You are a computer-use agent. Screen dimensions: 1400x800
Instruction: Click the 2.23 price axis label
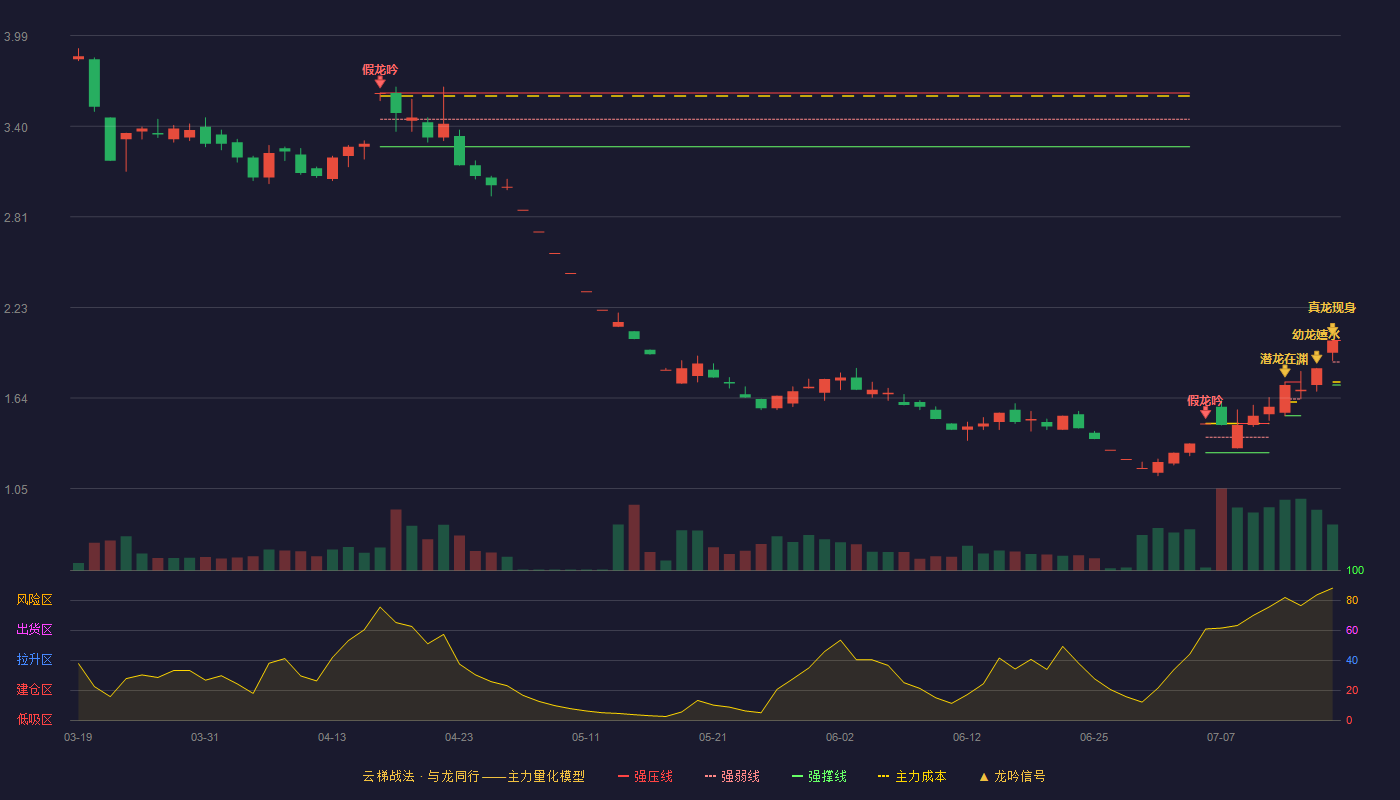15,309
